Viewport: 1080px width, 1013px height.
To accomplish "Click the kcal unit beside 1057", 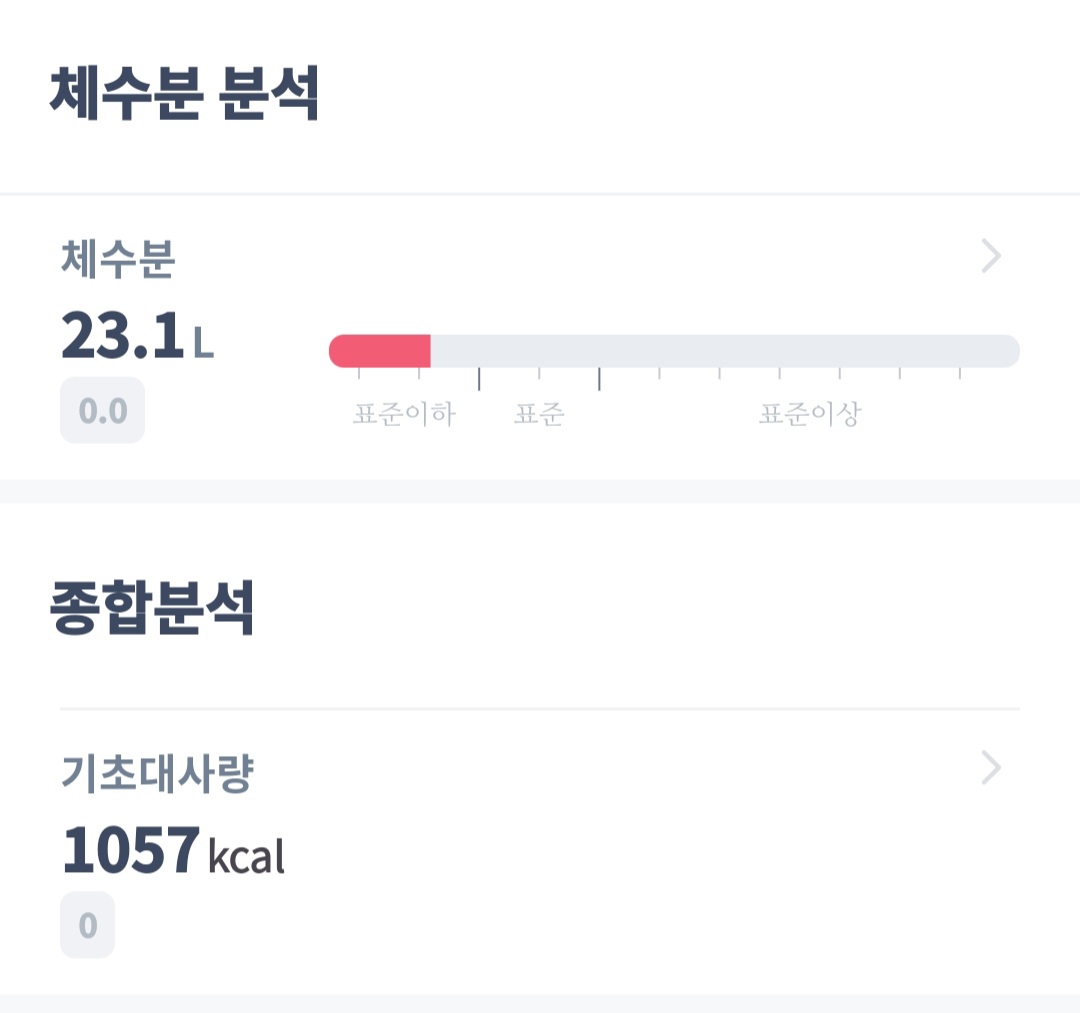I will 246,857.
